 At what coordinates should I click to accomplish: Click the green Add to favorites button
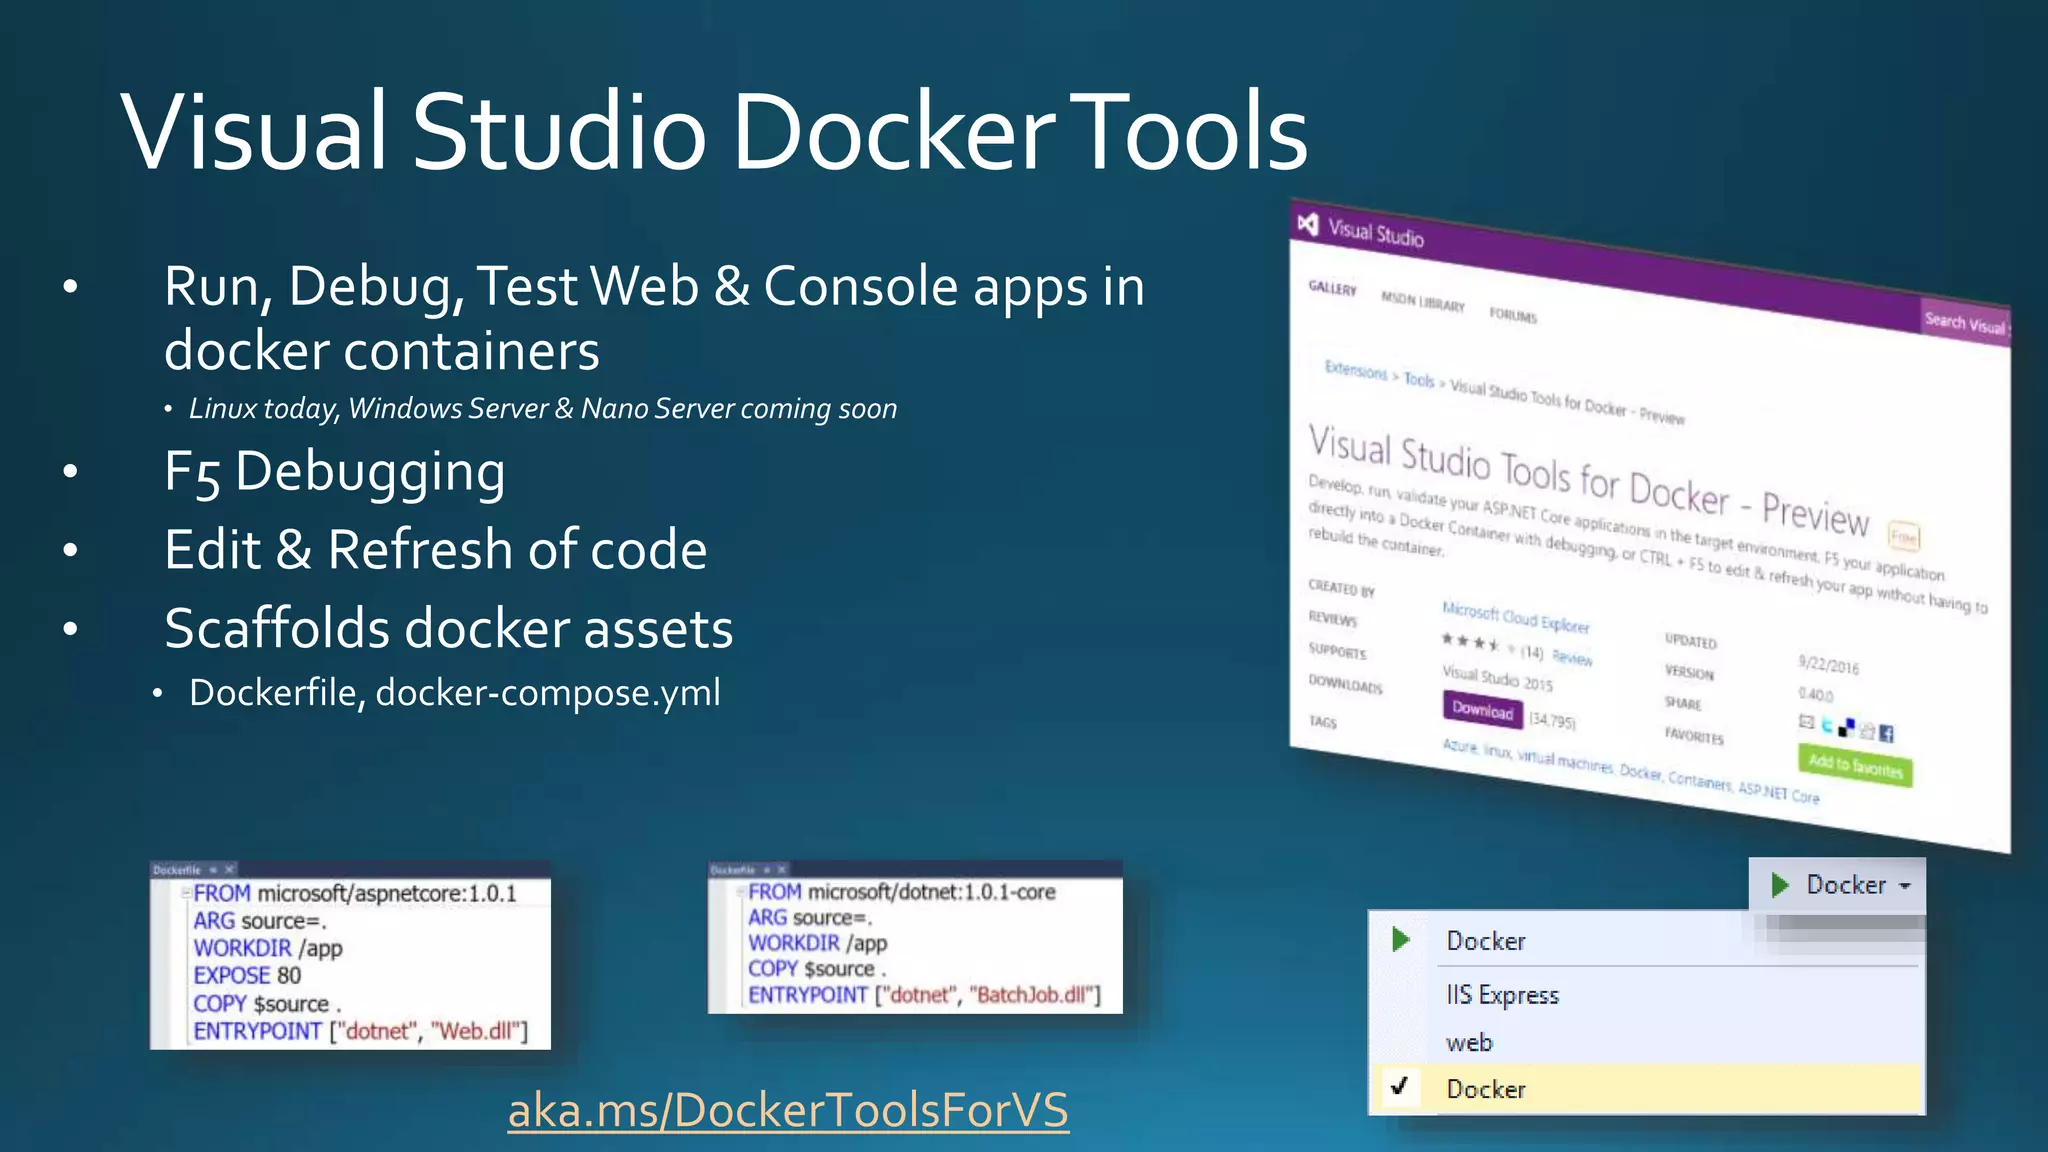click(x=1855, y=766)
